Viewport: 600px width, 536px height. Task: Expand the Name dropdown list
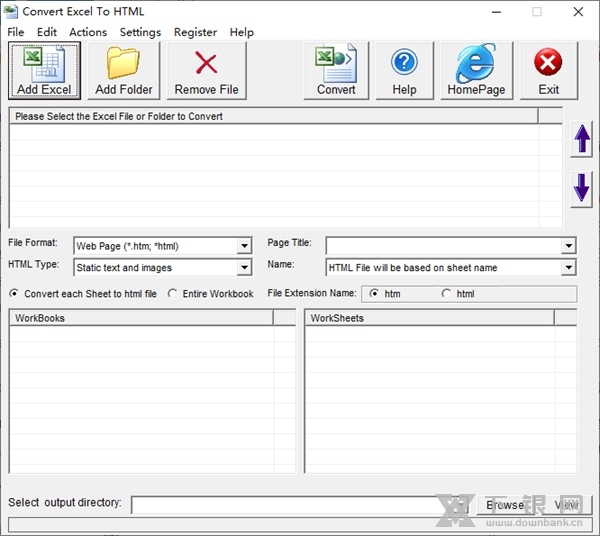point(568,268)
